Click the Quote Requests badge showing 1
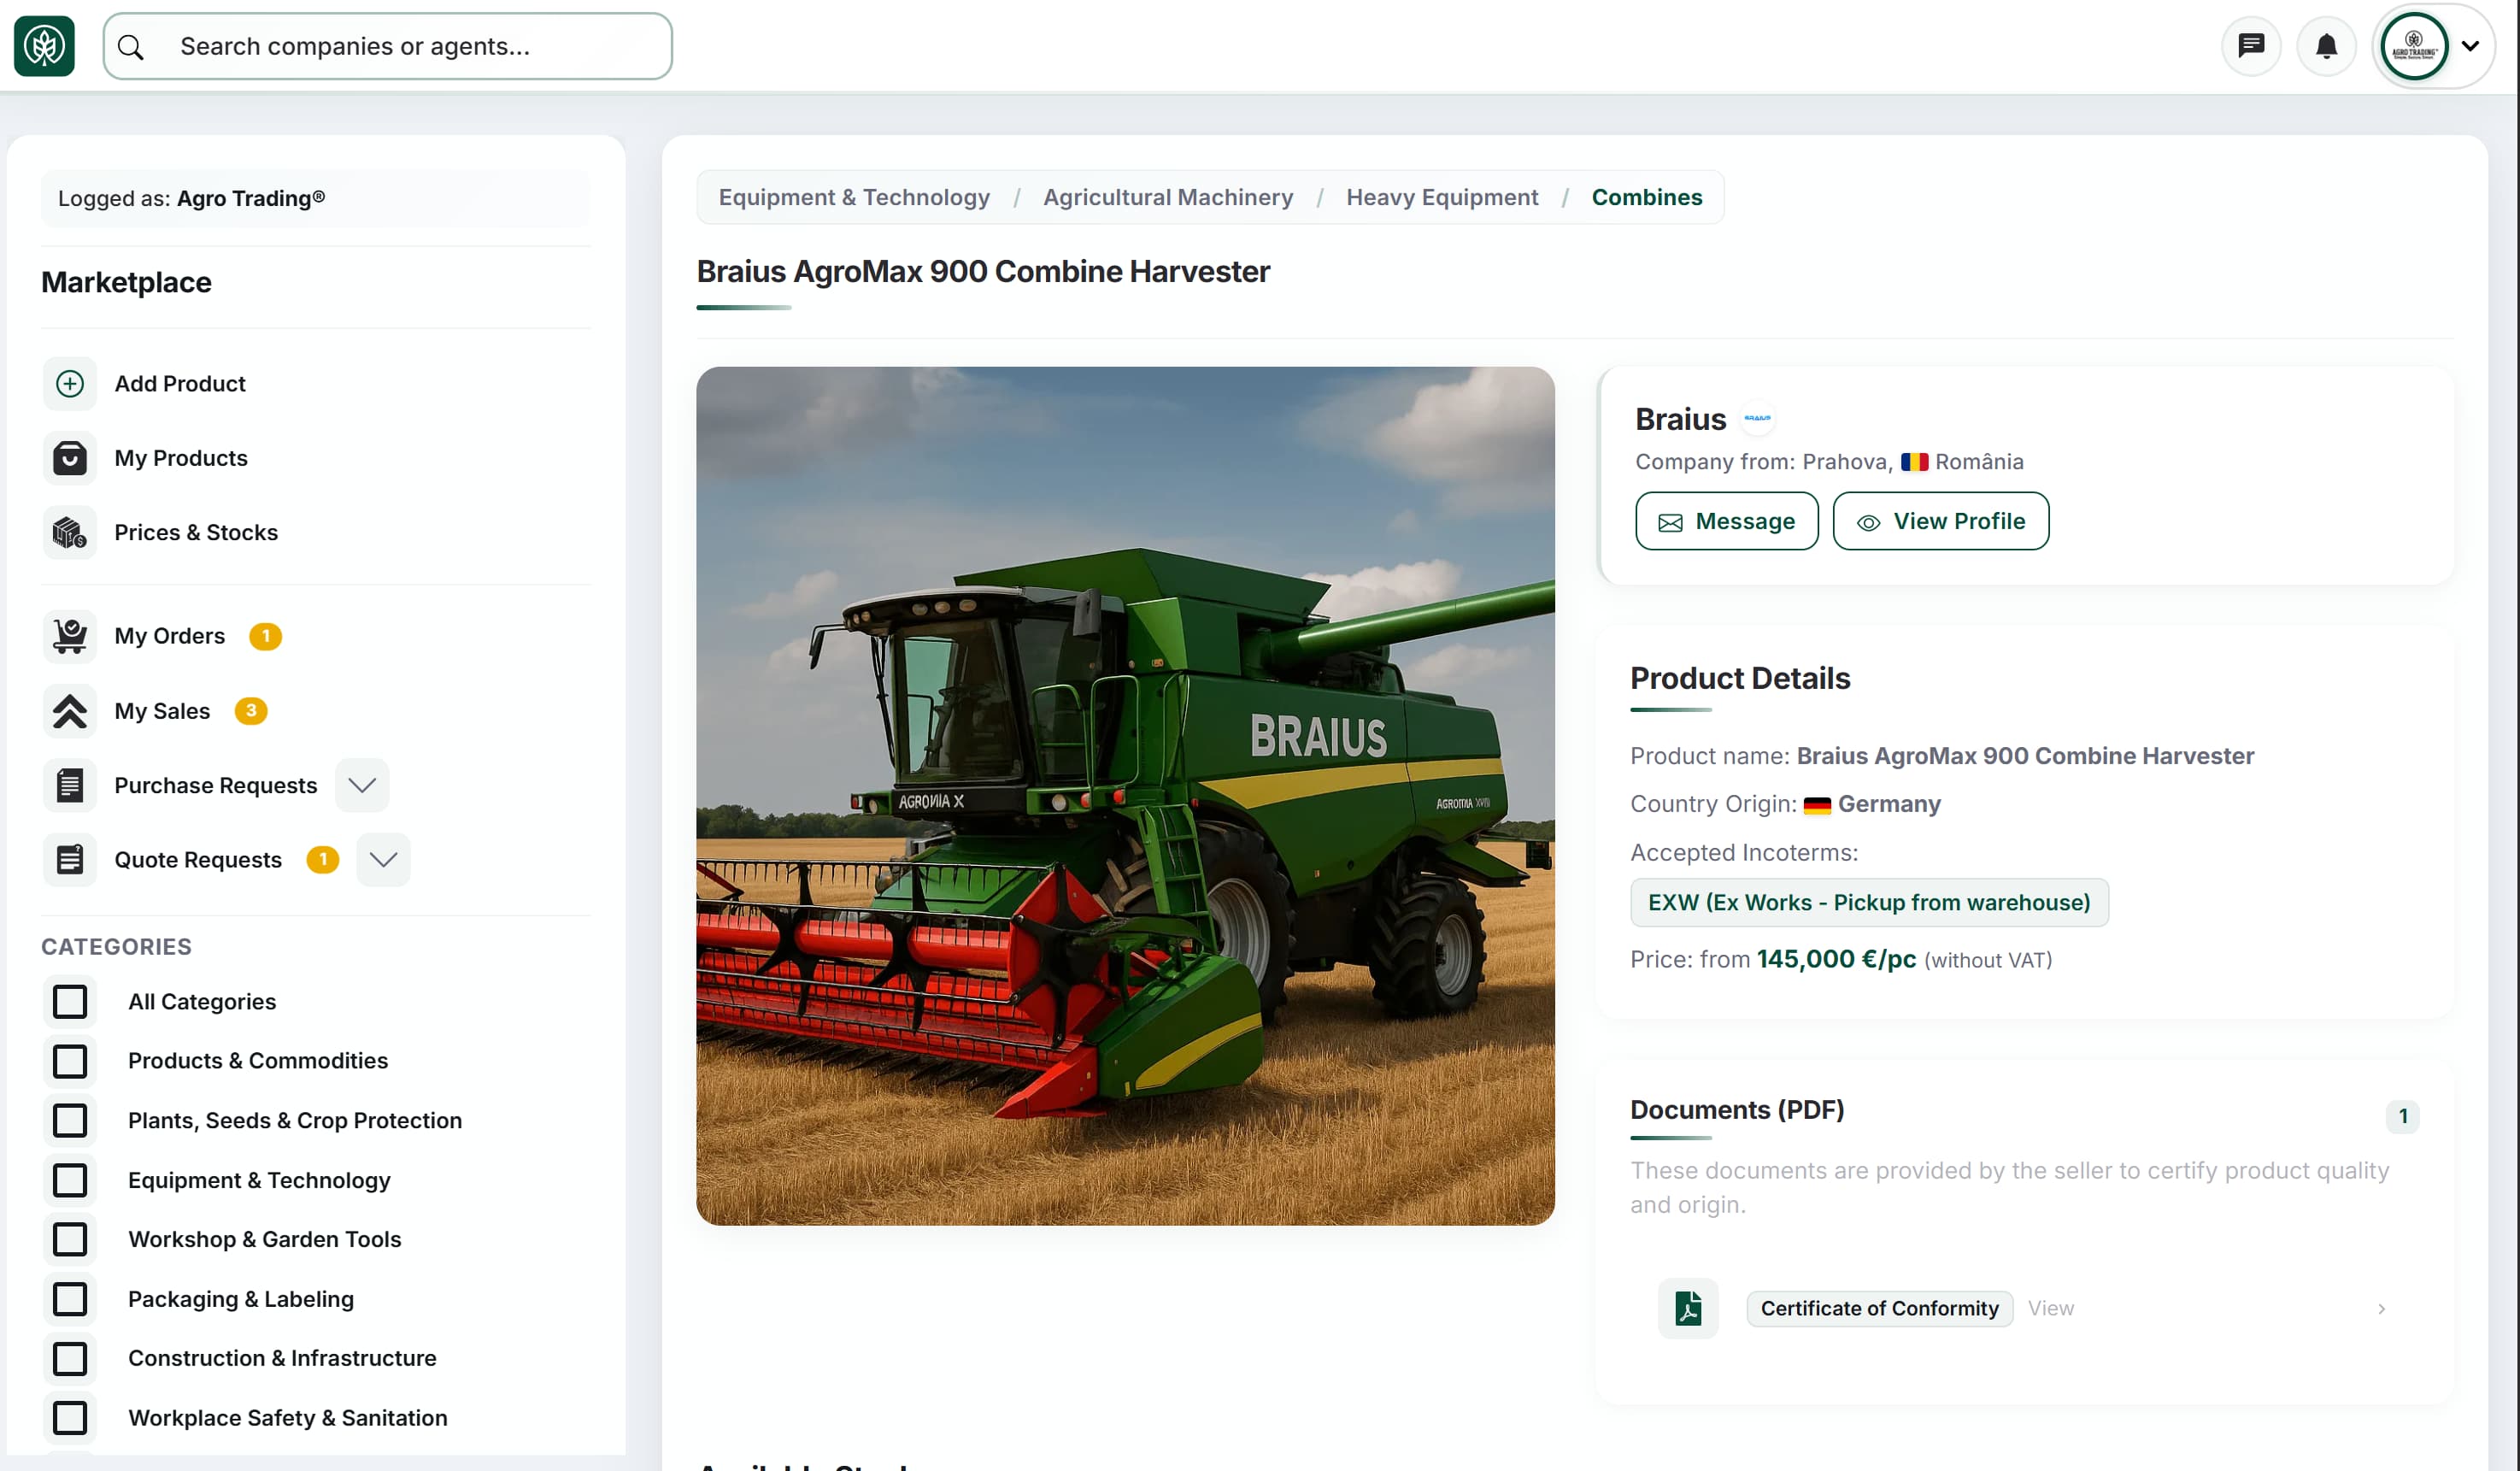The width and height of the screenshot is (2520, 1471). (x=323, y=860)
